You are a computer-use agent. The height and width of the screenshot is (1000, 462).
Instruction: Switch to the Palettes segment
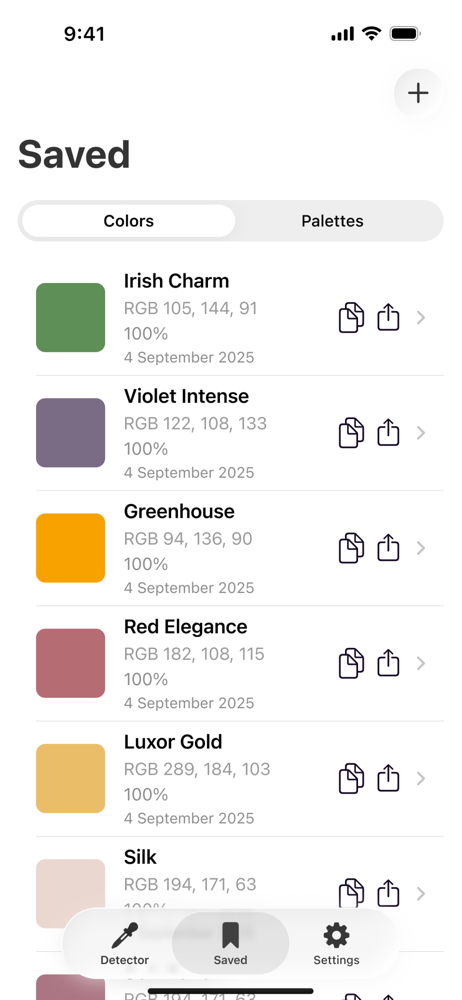(332, 221)
